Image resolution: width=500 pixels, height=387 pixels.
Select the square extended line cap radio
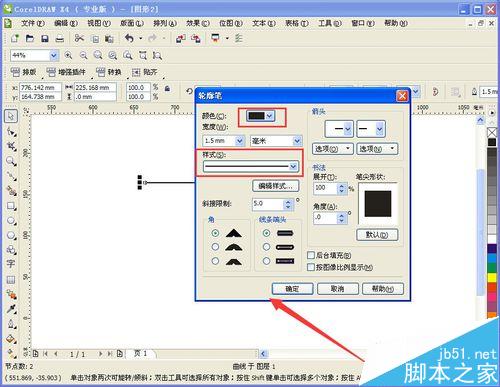[x=266, y=261]
